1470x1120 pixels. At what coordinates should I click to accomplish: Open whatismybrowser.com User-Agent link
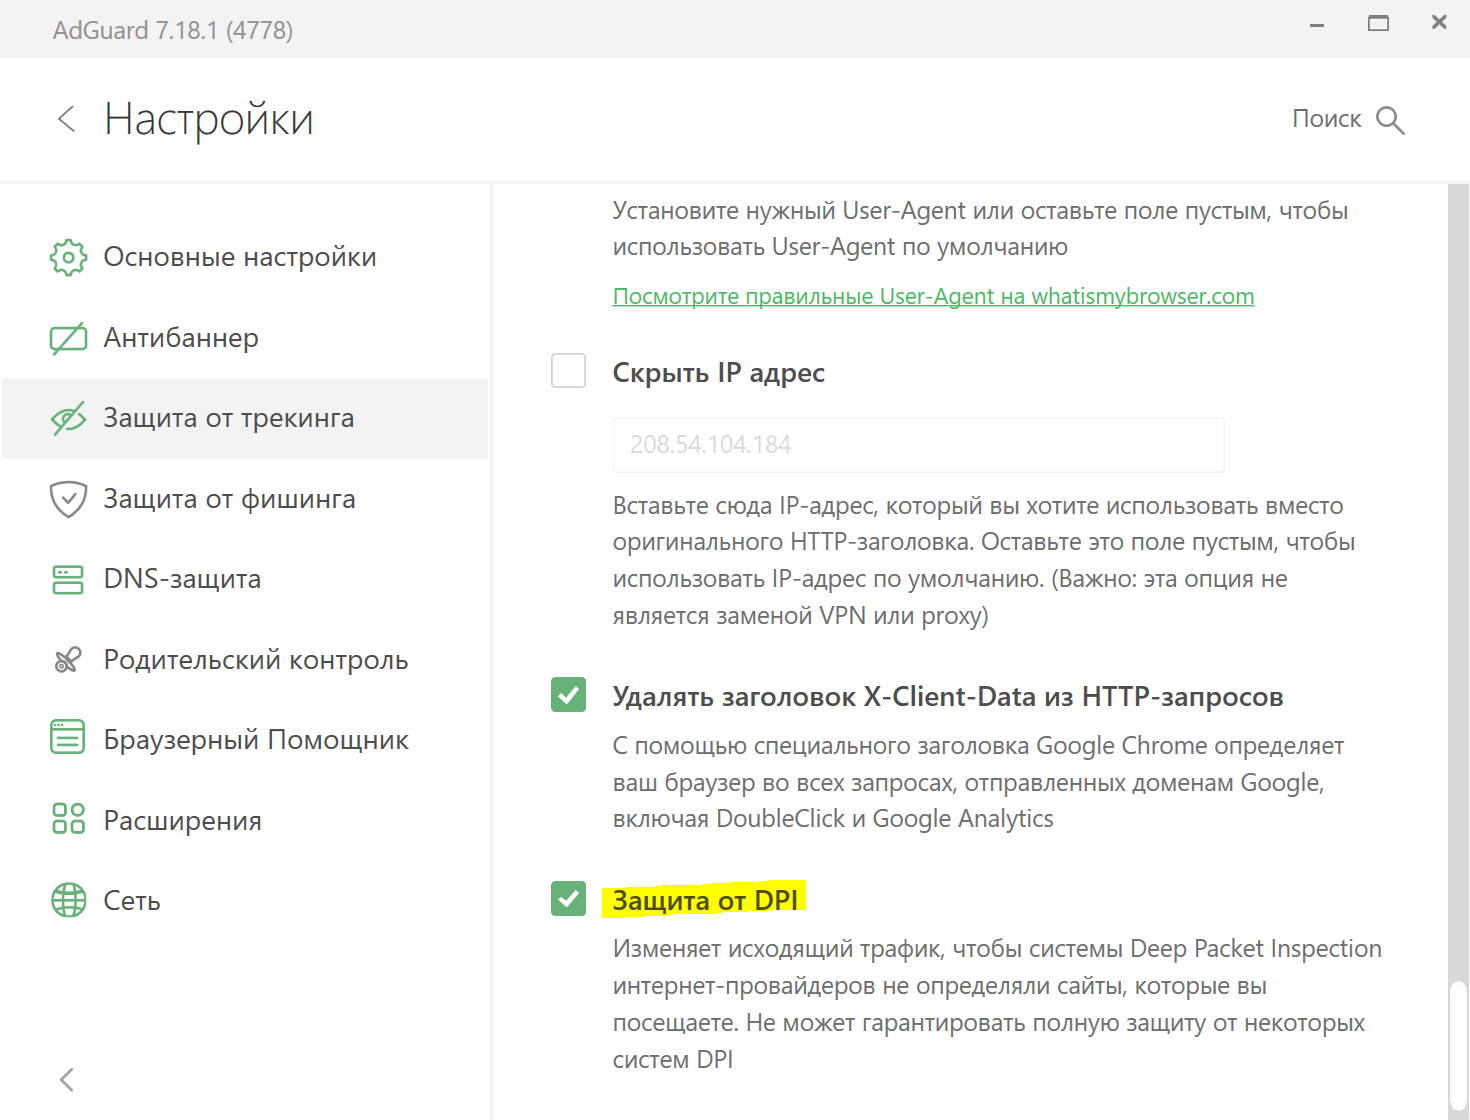(x=933, y=296)
